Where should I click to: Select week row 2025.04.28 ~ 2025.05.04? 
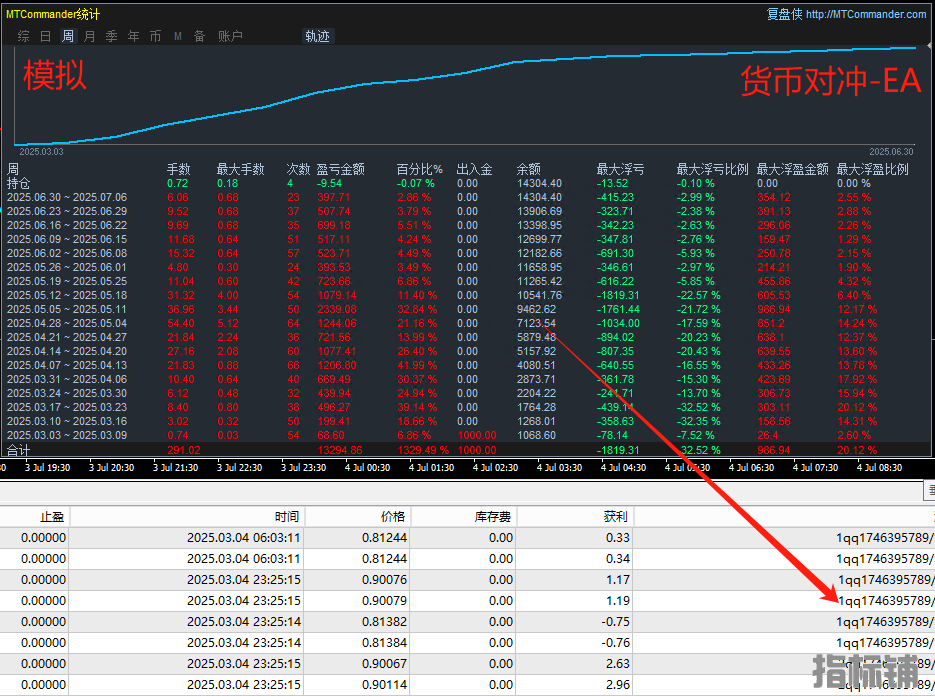465,323
